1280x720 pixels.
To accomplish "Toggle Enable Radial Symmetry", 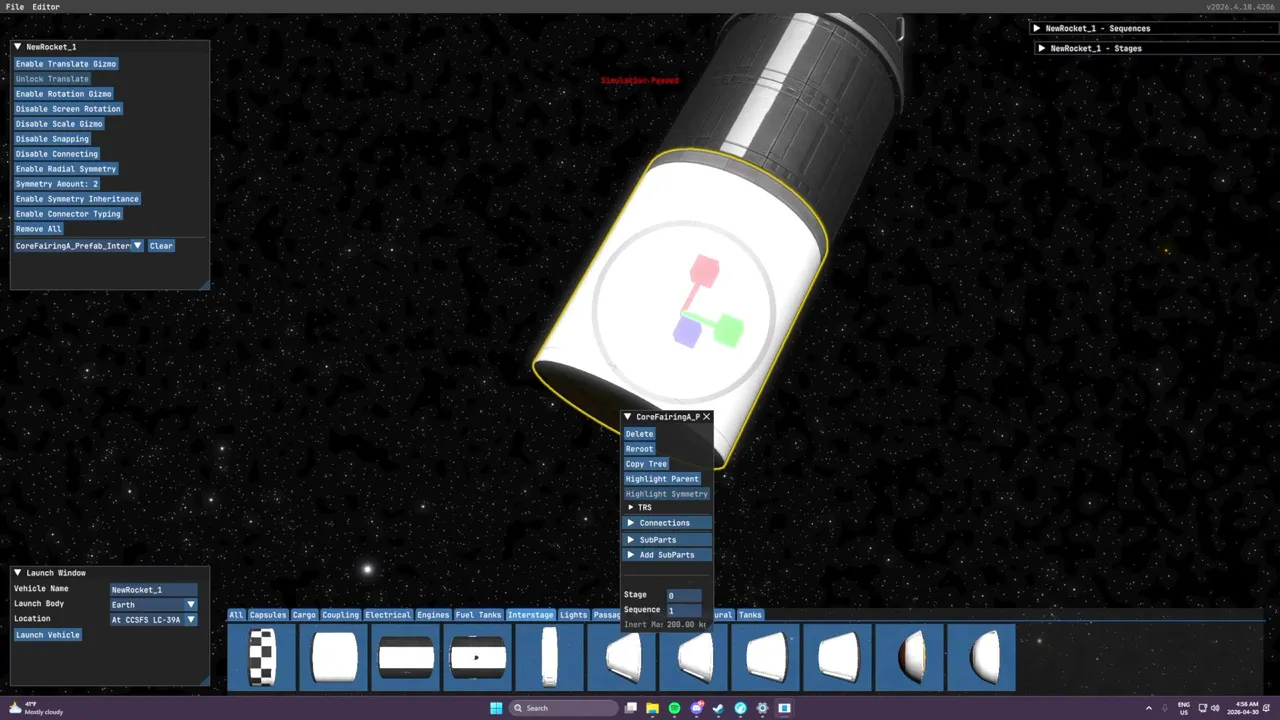I will 66,169.
